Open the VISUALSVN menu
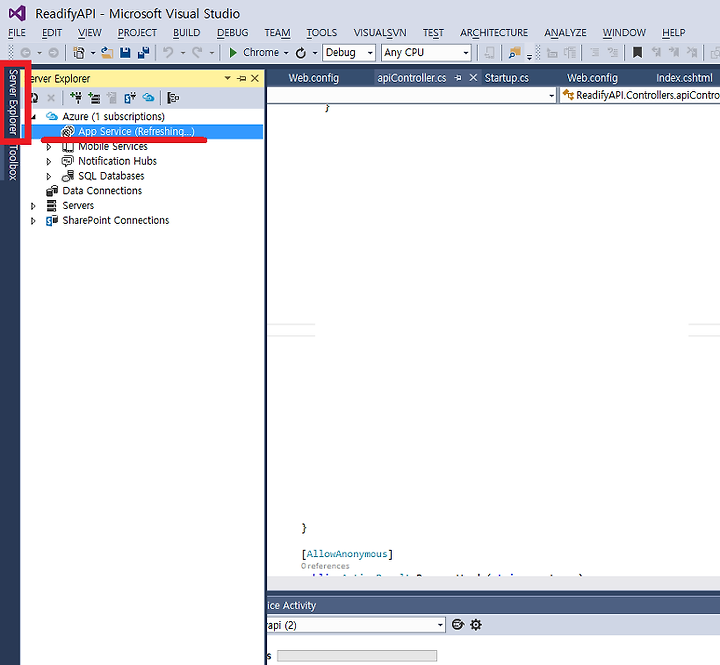 click(x=380, y=33)
